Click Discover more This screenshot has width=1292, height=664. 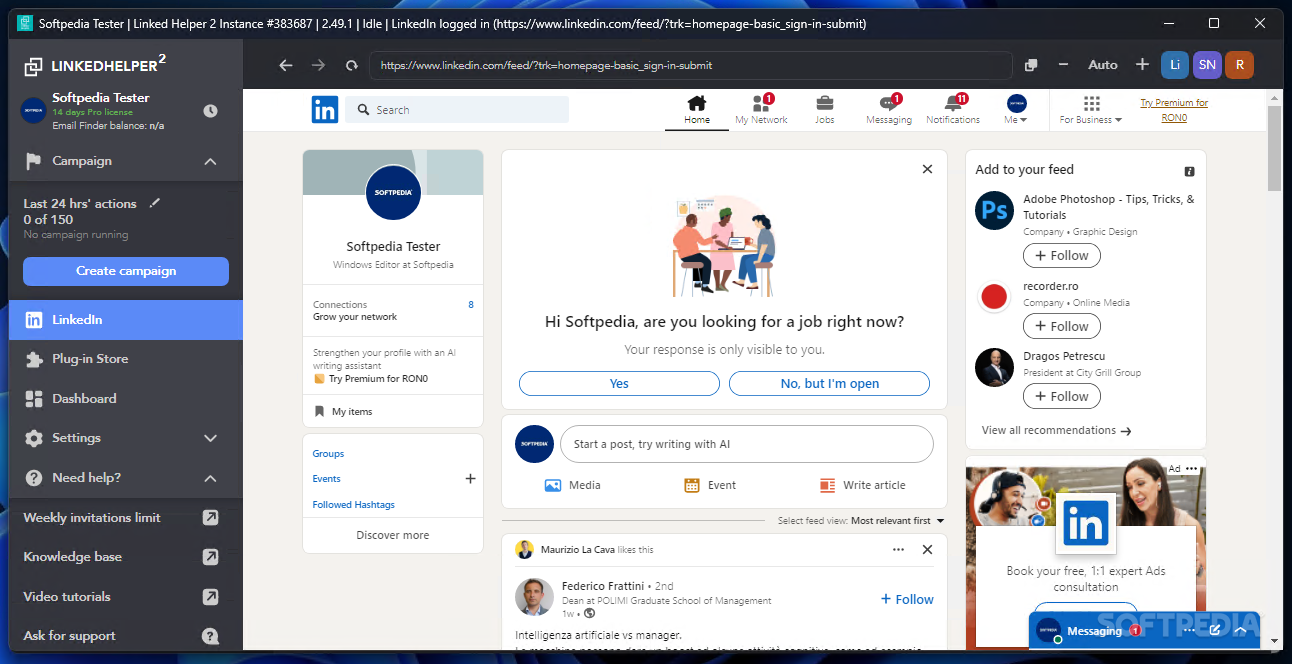click(x=393, y=535)
